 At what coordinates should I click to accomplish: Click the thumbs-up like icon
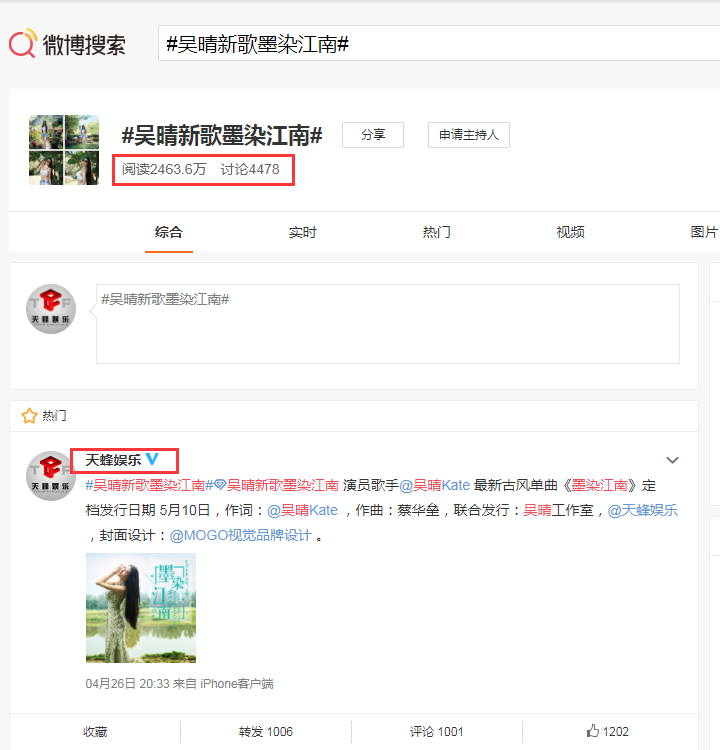[593, 731]
